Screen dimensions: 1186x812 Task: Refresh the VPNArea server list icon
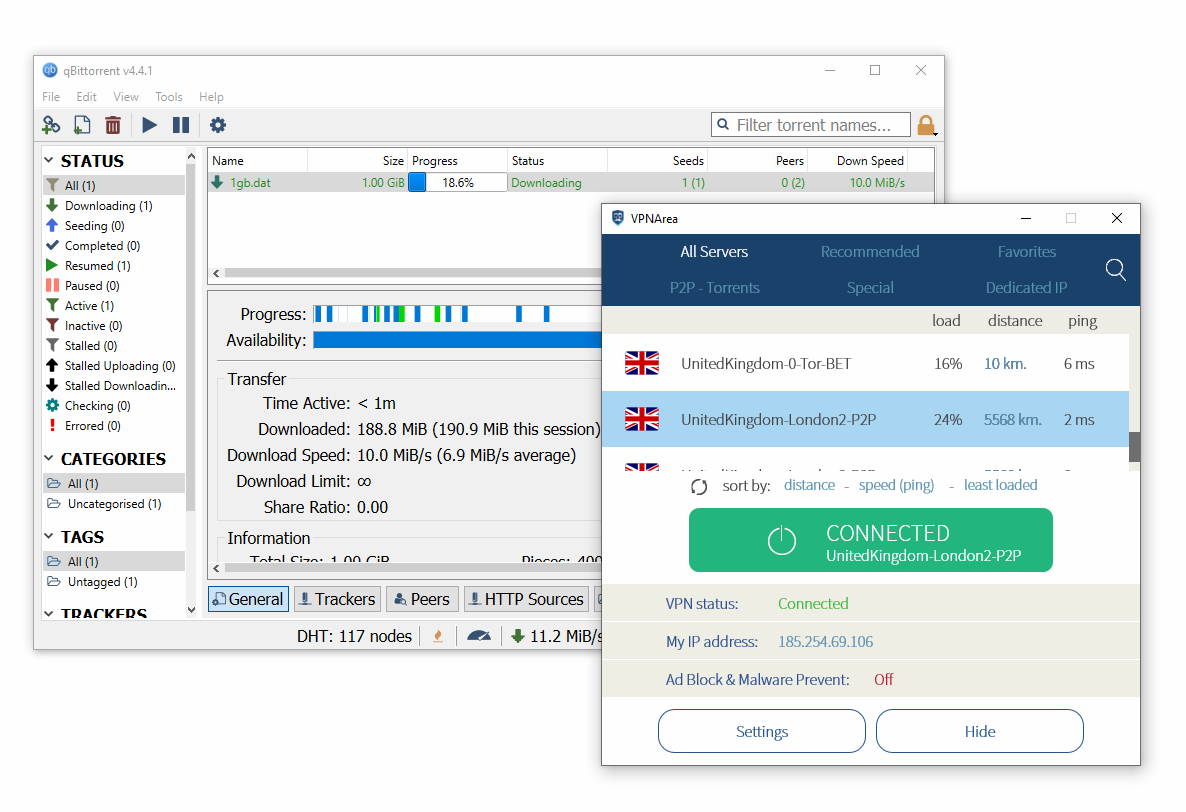point(699,487)
